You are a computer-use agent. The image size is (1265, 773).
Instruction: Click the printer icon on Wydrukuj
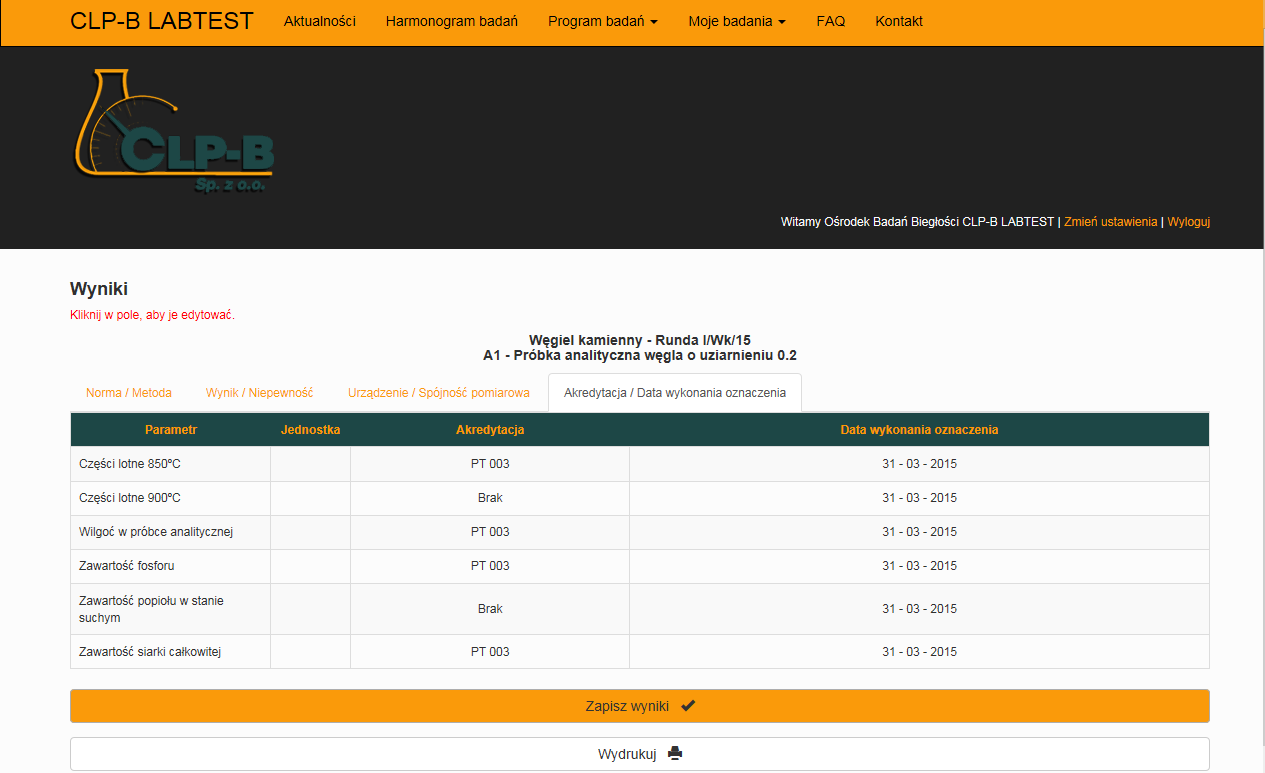[675, 754]
